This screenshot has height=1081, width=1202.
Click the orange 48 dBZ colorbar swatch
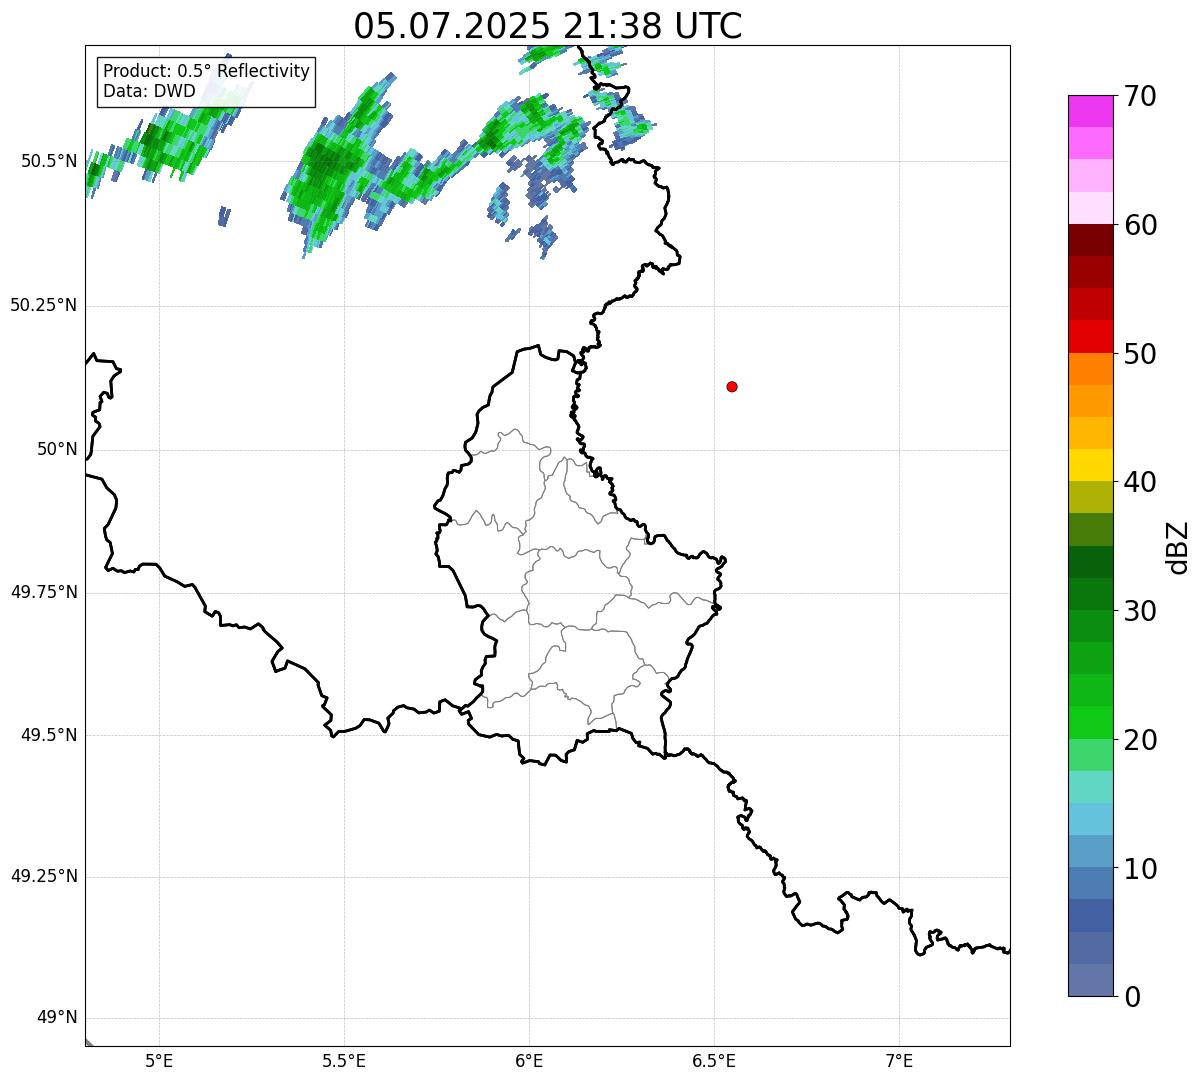[1091, 369]
